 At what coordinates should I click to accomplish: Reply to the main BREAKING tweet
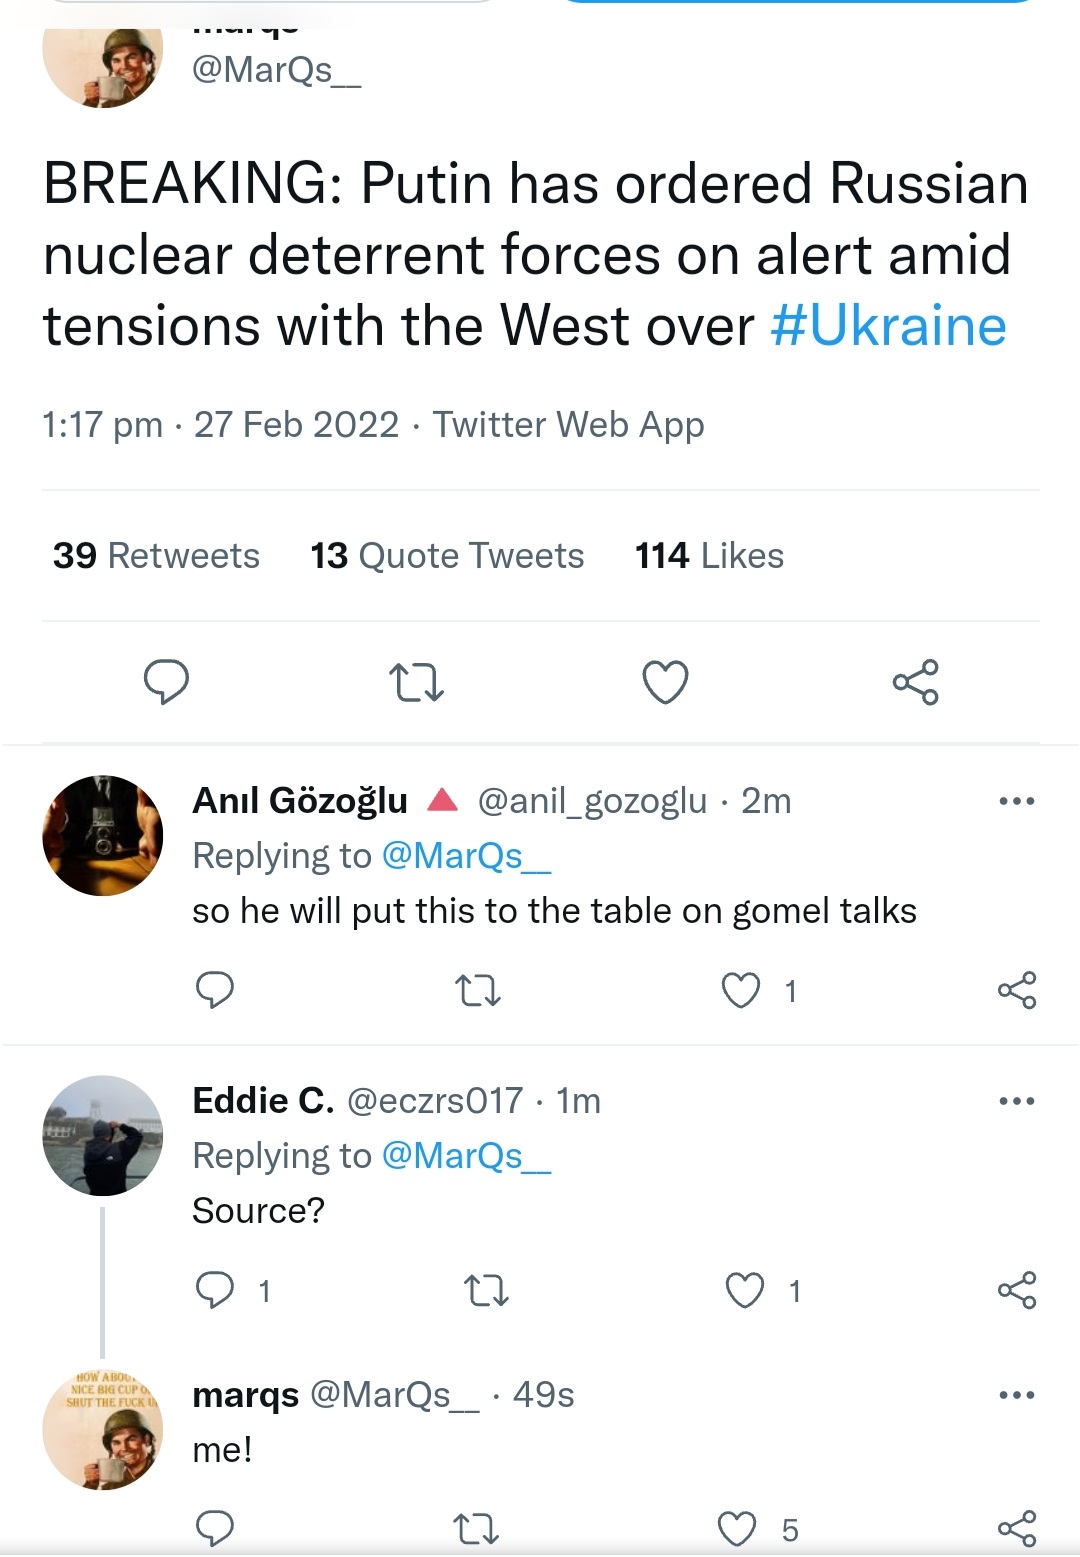tap(166, 682)
